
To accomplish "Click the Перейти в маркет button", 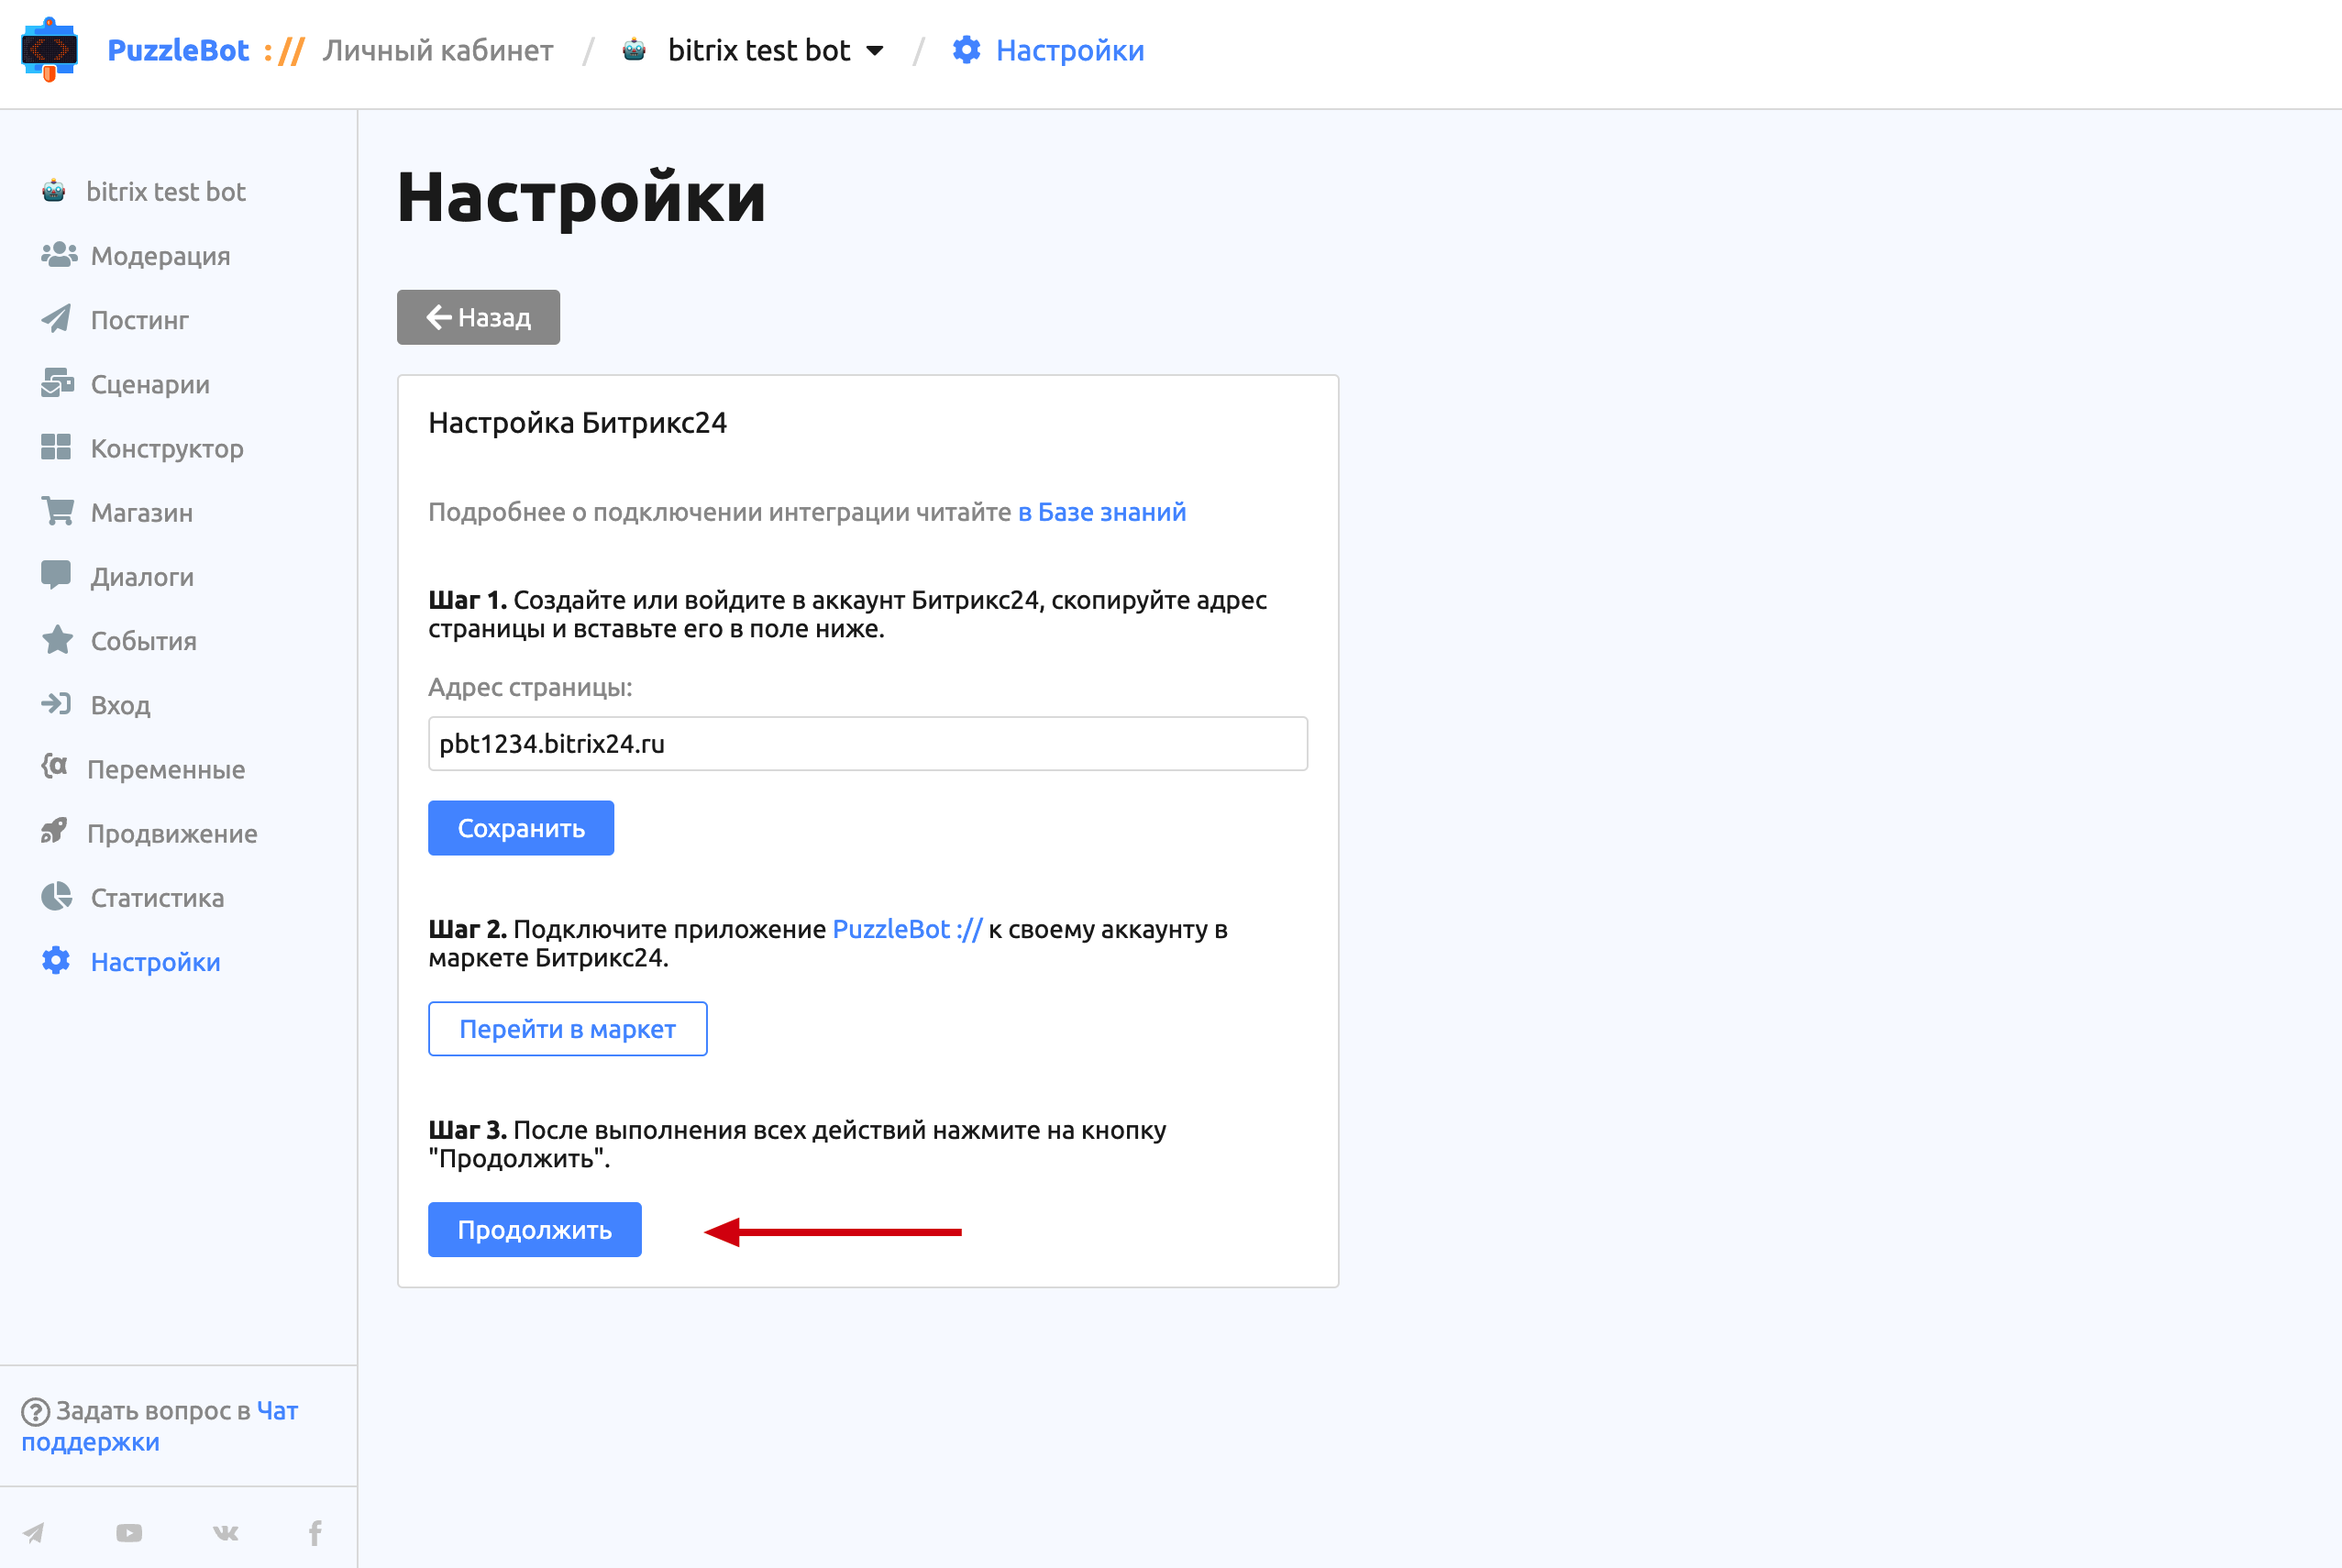I will click(x=568, y=1028).
